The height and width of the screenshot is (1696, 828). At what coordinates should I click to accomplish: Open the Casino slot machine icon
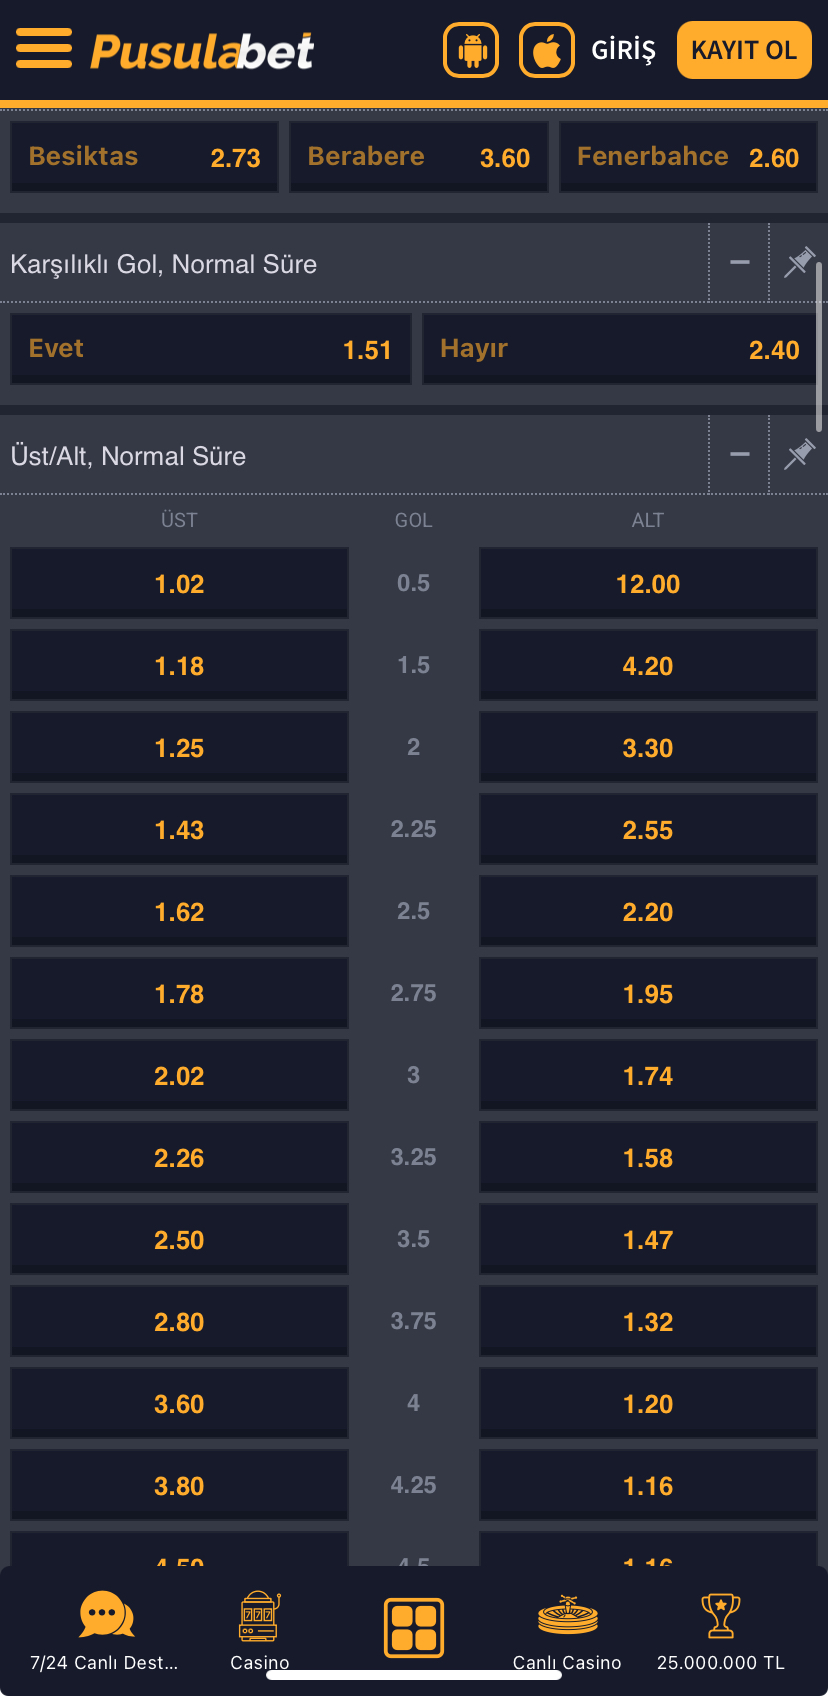(x=259, y=1614)
